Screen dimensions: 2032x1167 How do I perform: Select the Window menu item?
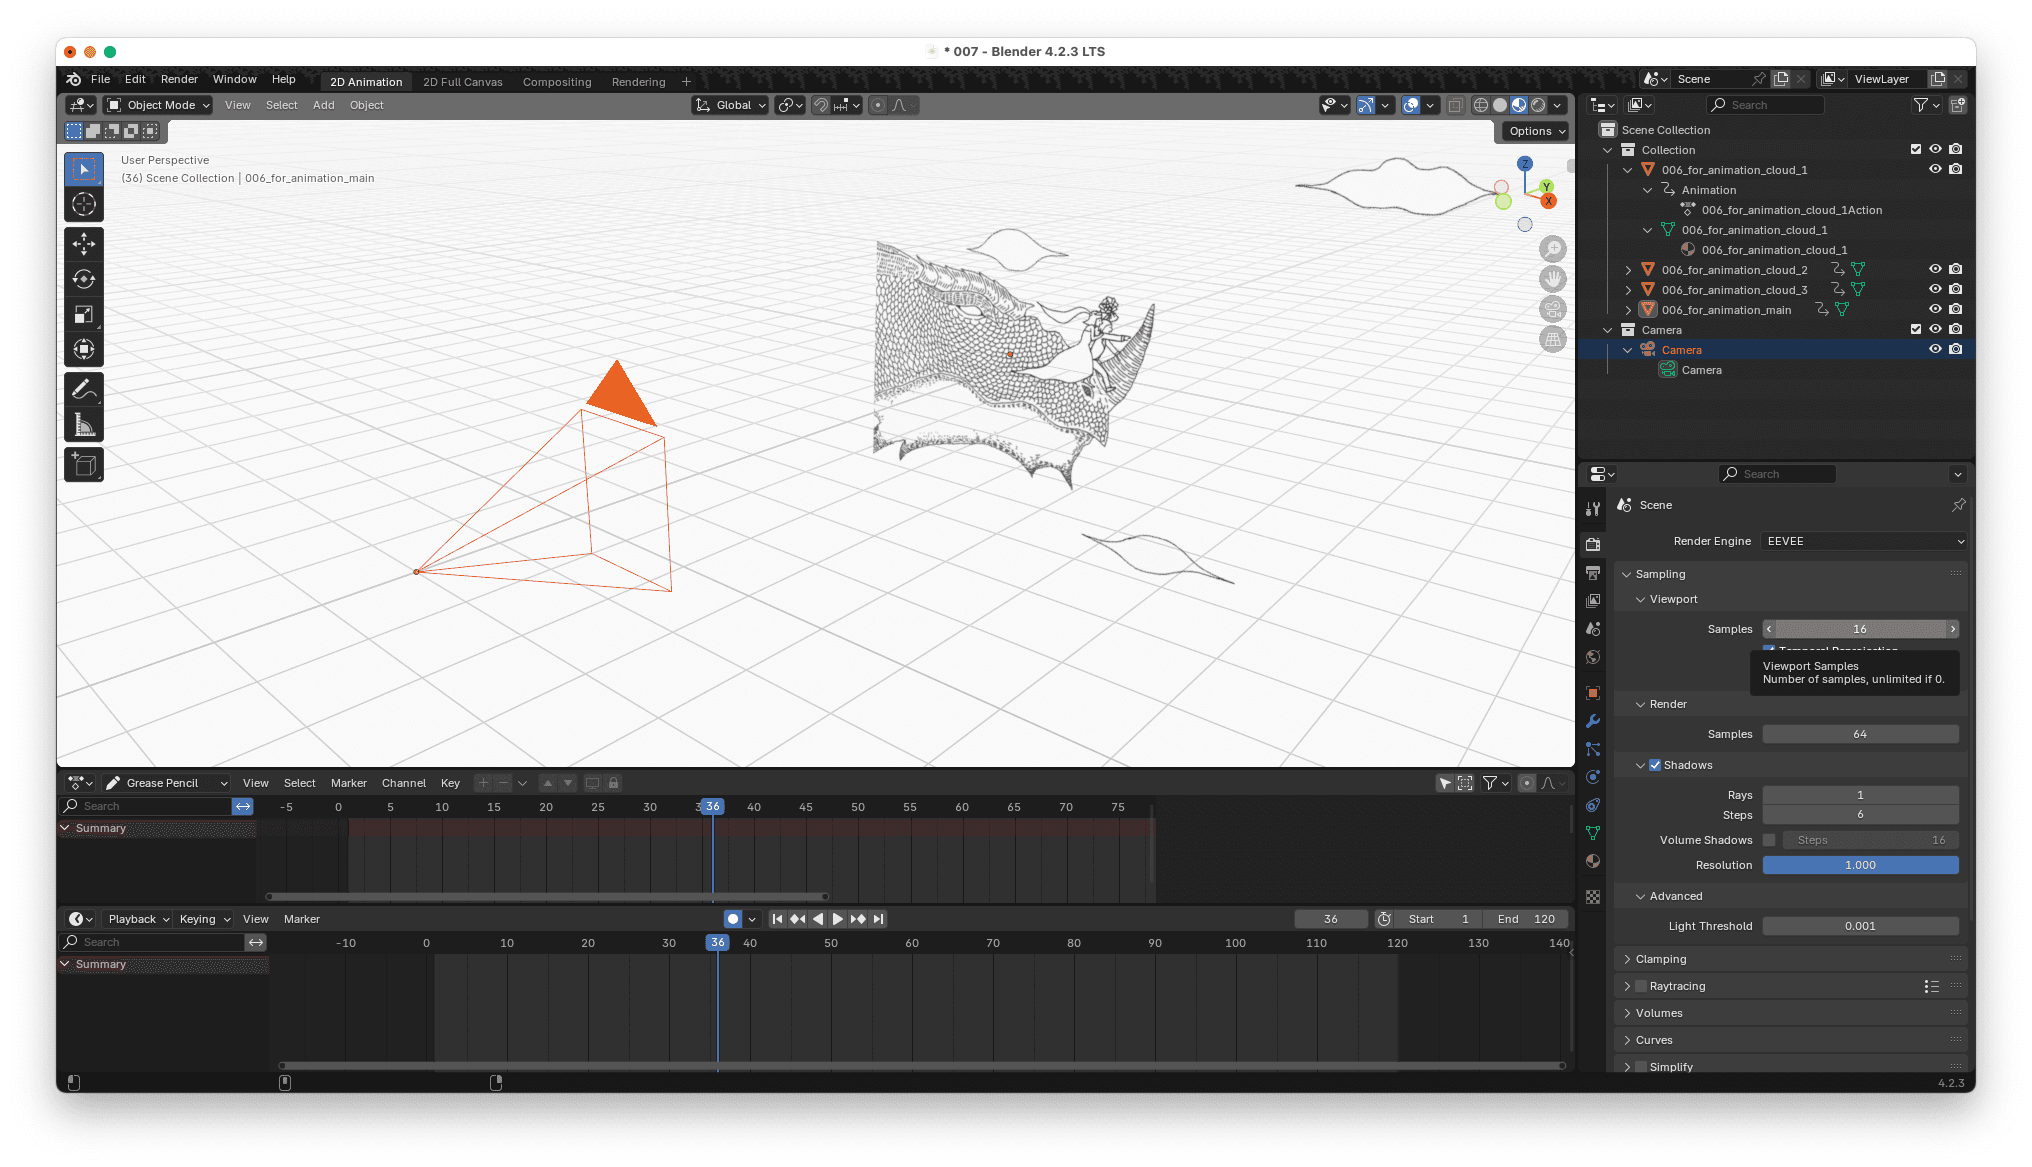[232, 78]
